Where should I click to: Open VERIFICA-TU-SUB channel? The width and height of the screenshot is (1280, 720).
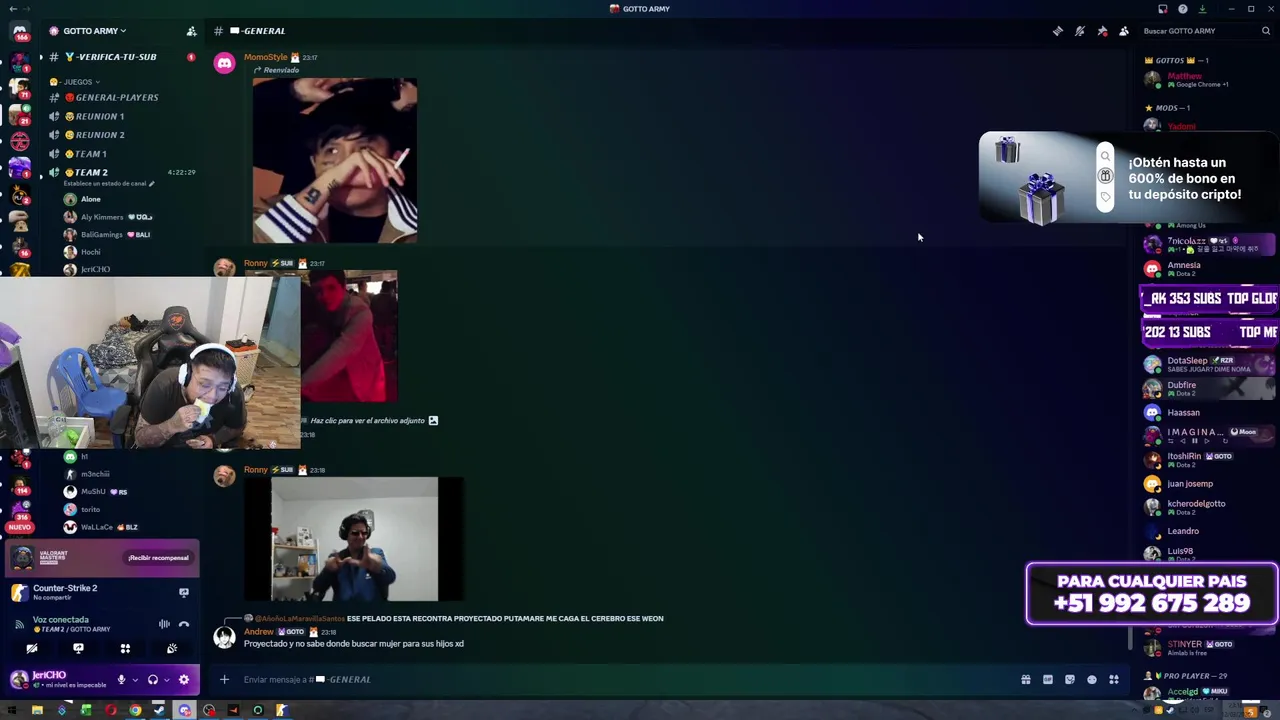point(118,57)
